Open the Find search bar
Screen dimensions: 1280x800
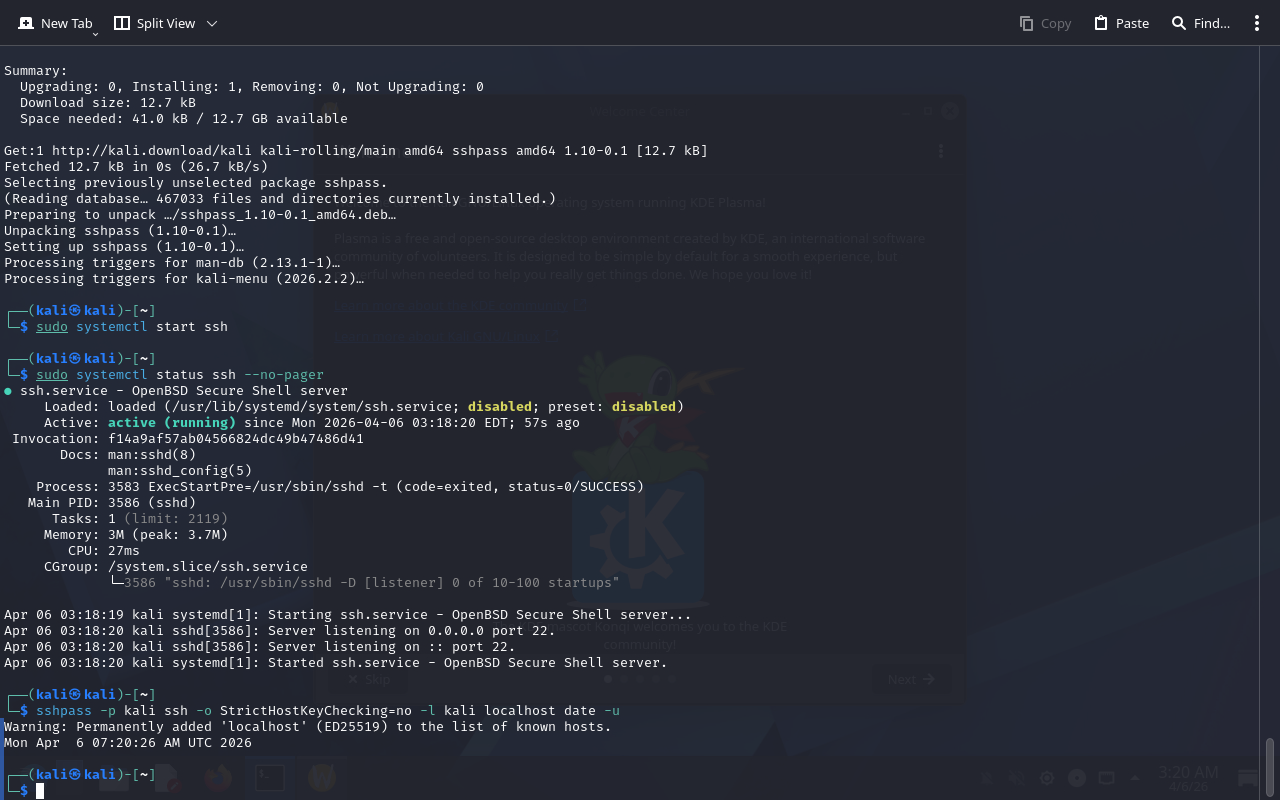coord(1200,23)
